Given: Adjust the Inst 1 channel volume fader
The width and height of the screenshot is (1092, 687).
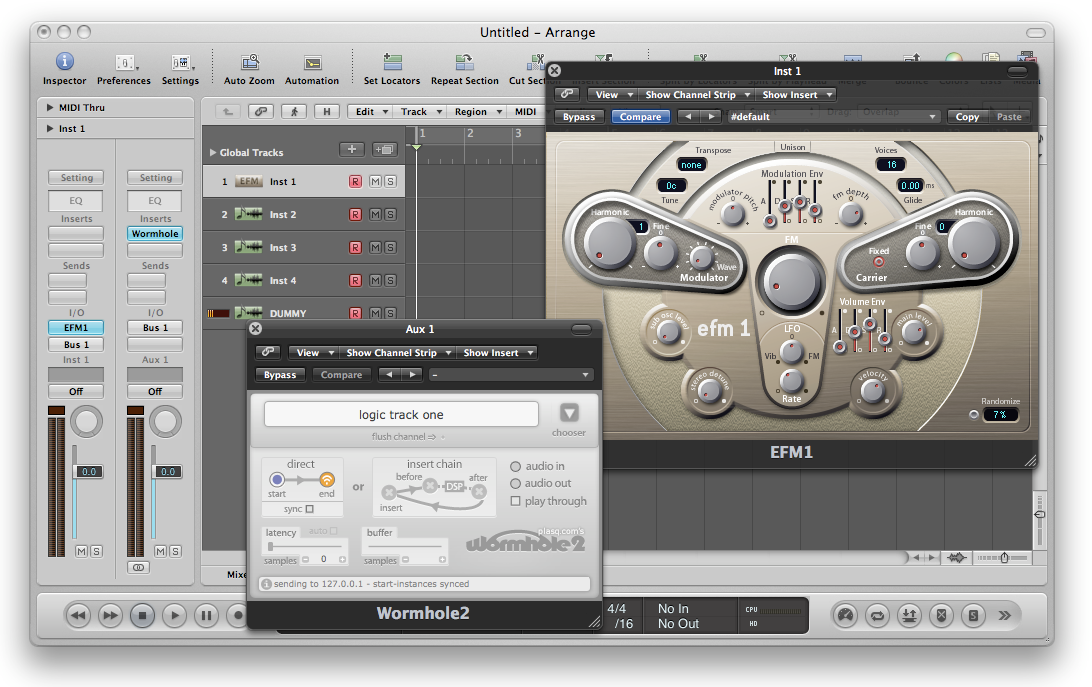Looking at the screenshot, I should (89, 472).
